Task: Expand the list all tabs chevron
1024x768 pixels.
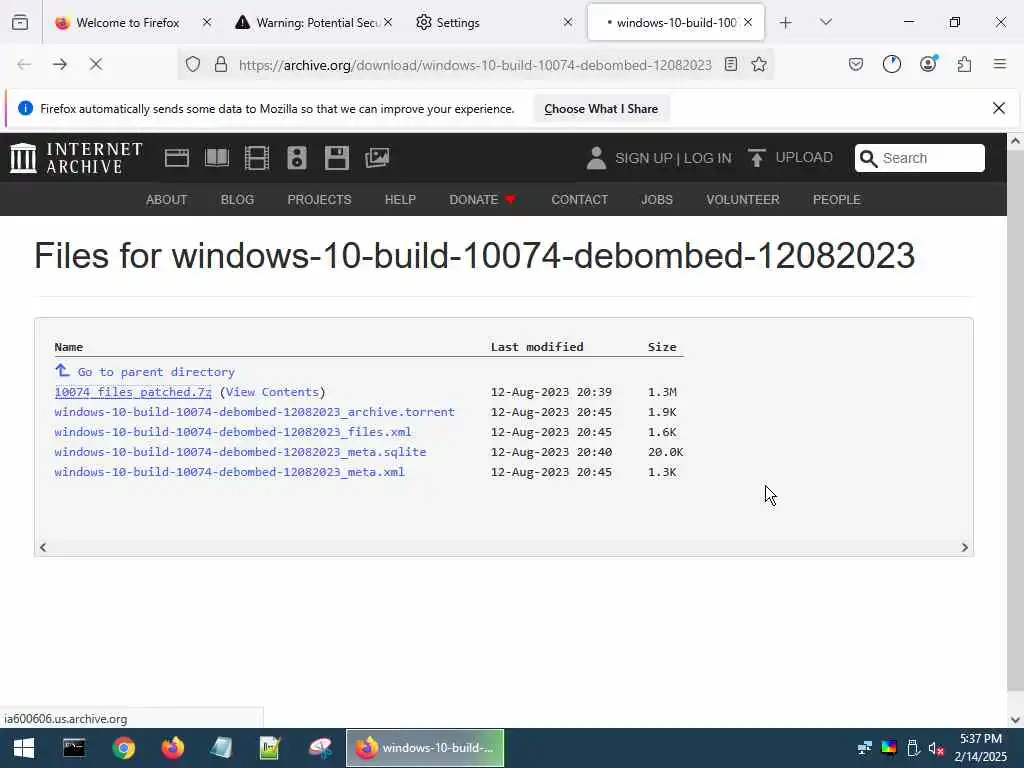Action: click(x=825, y=22)
